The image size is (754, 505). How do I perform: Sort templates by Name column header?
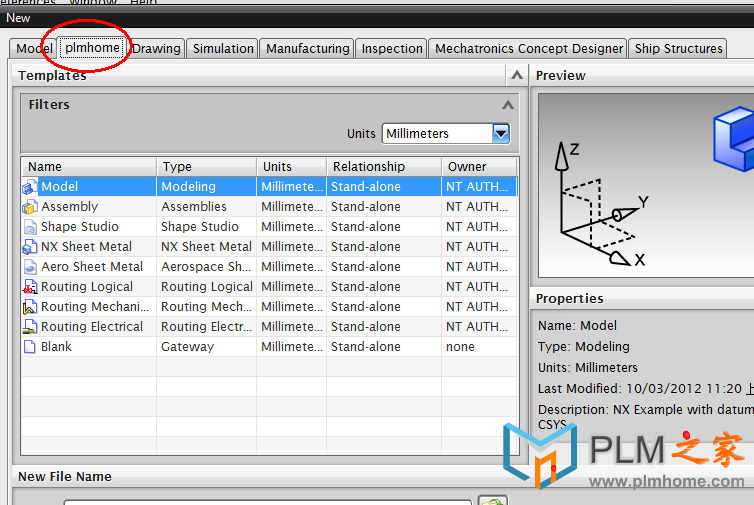pos(89,166)
